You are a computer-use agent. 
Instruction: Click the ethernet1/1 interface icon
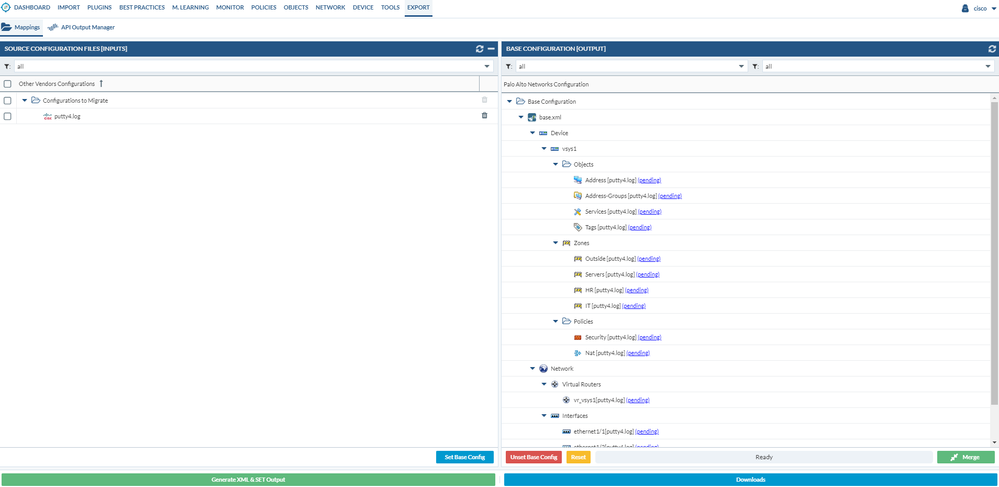(x=566, y=432)
